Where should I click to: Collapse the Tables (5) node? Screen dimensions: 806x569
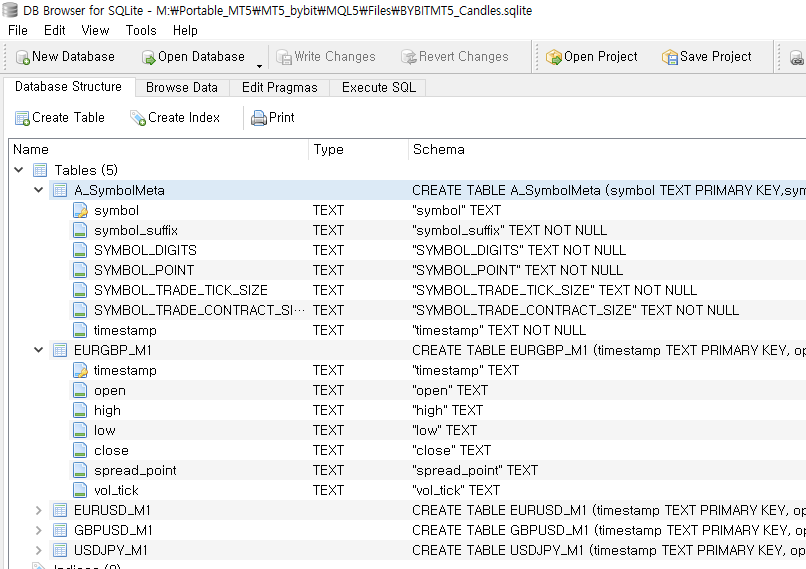[19, 170]
